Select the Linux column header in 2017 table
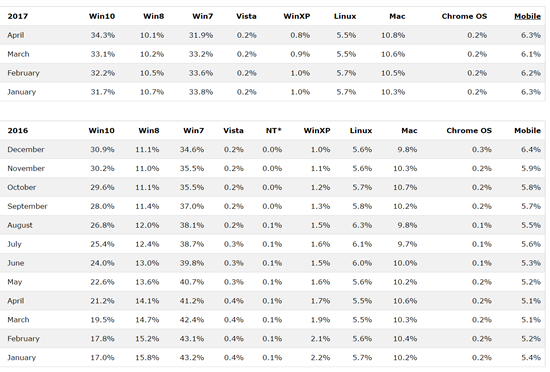The height and width of the screenshot is (372, 550). click(345, 16)
